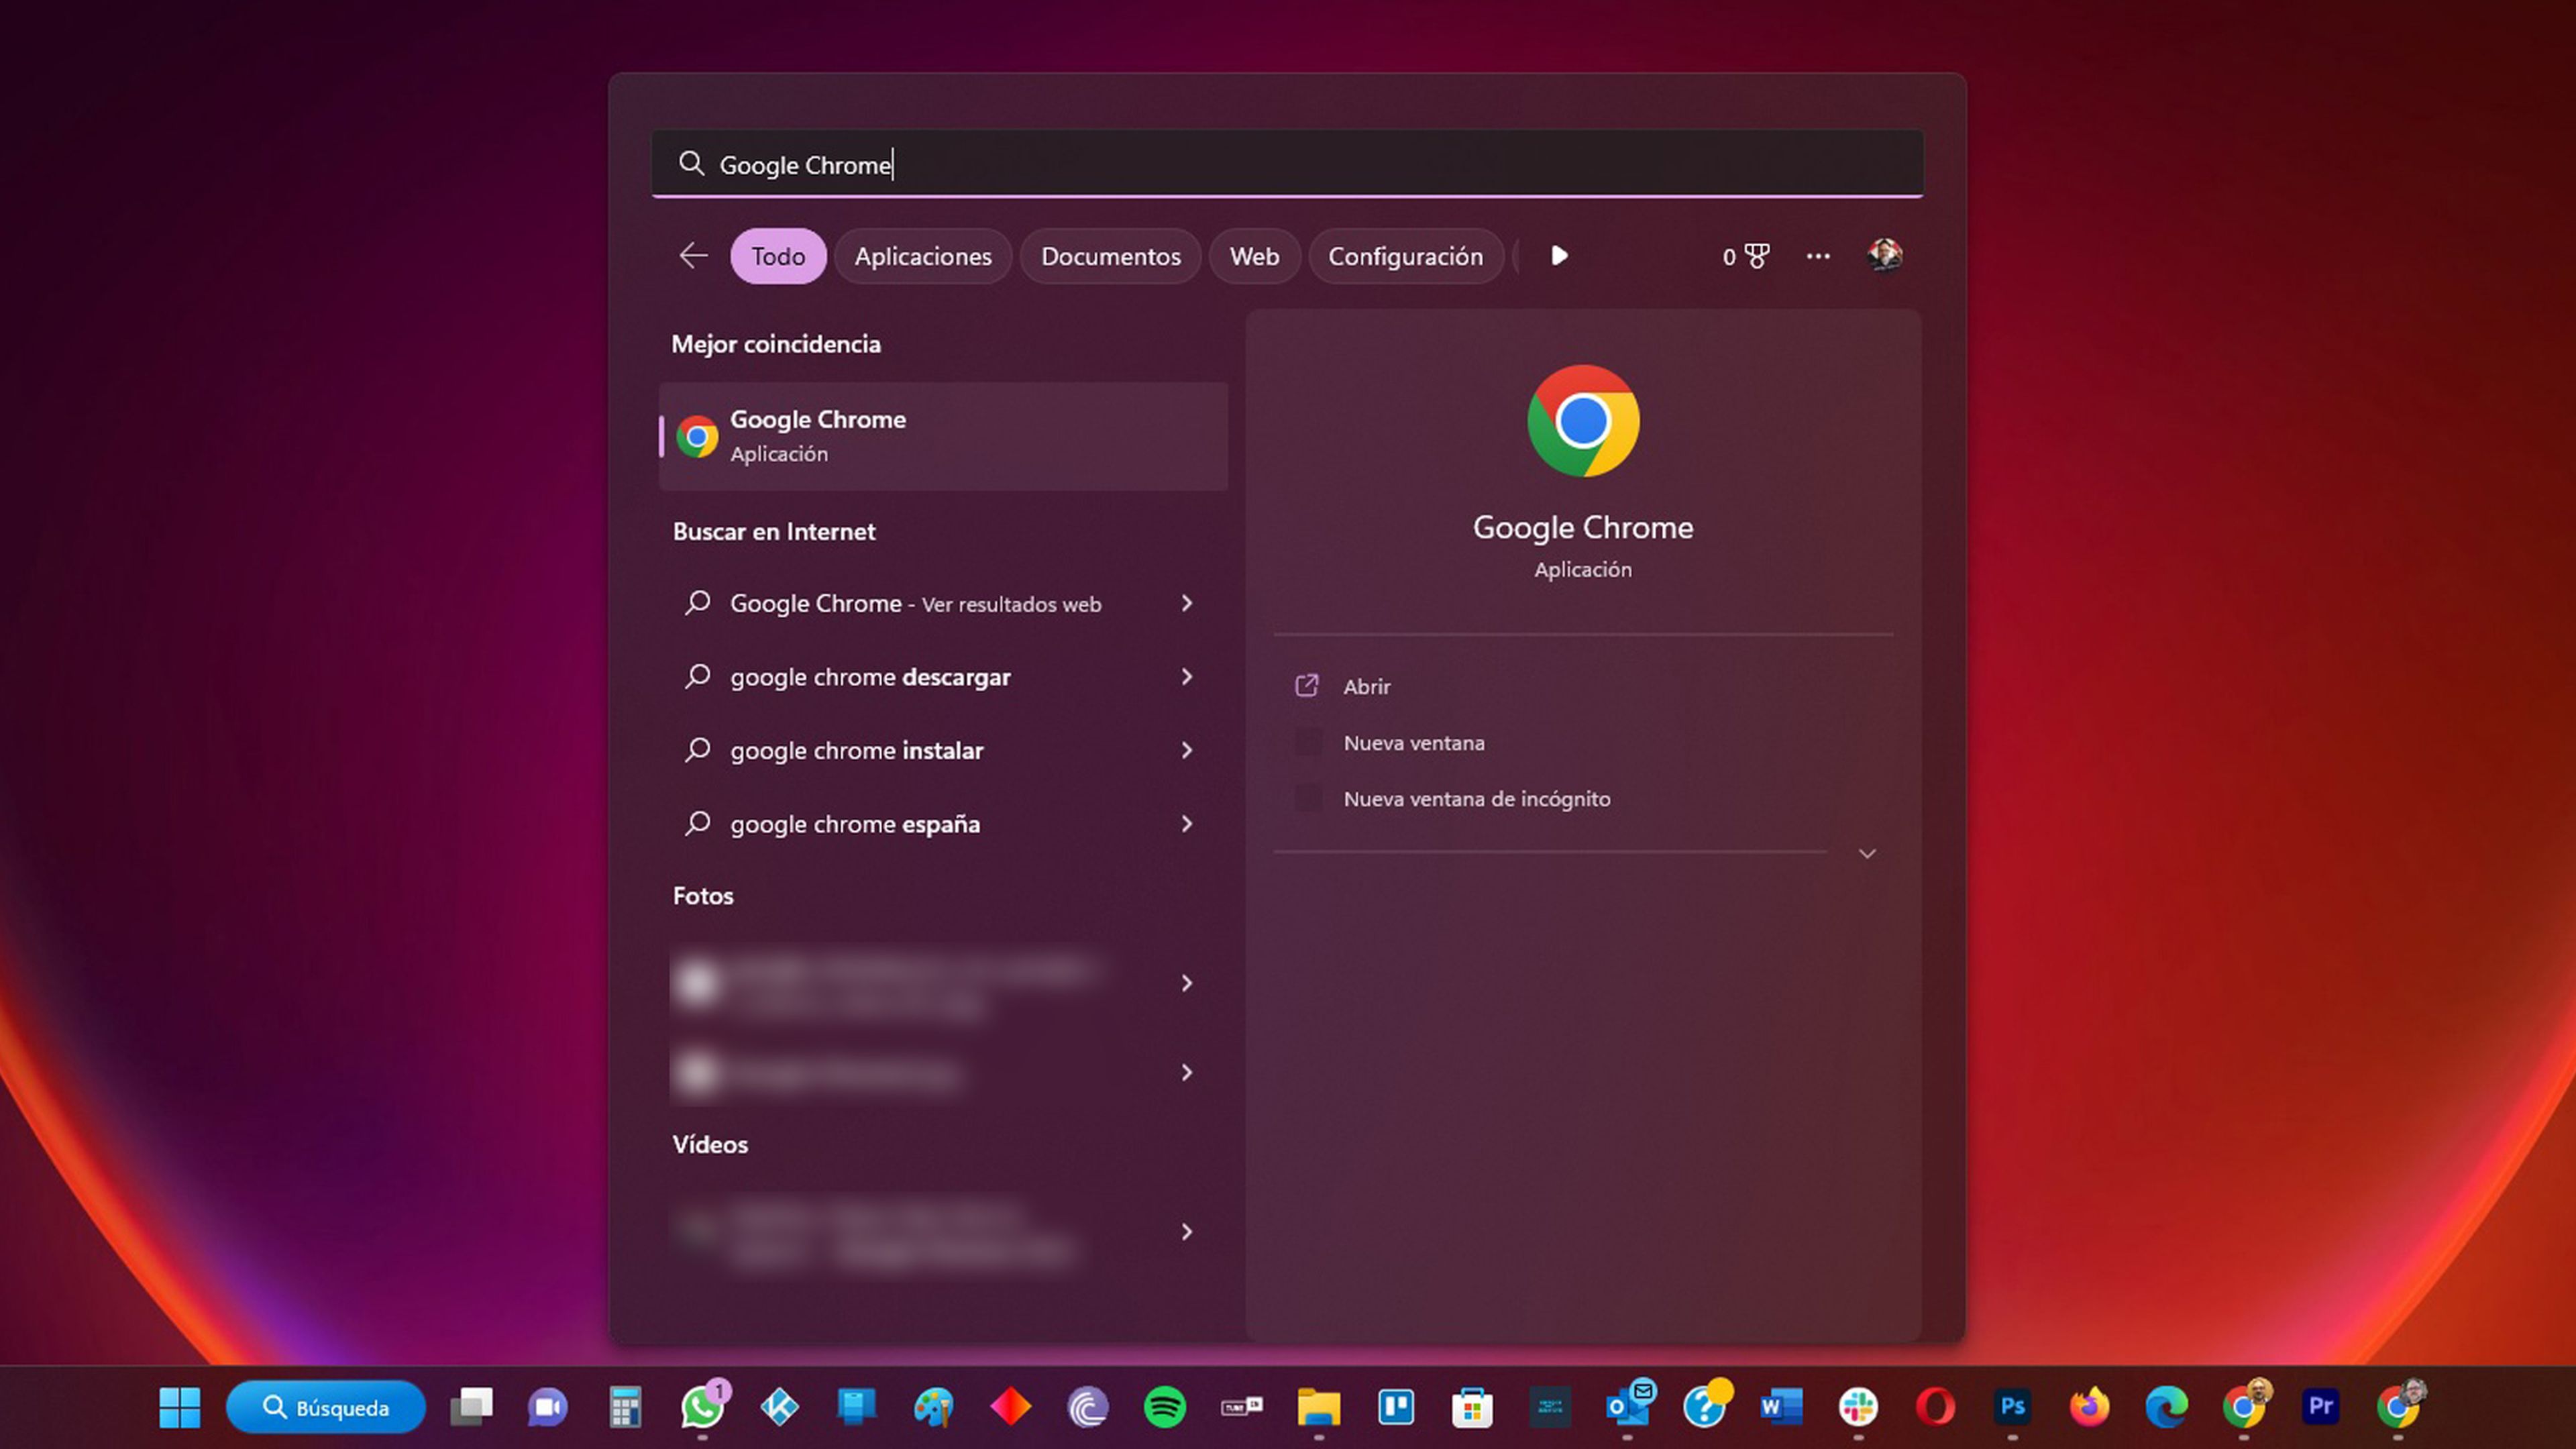The width and height of the screenshot is (2576, 1449).
Task: Click the user profile avatar
Action: [1885, 255]
